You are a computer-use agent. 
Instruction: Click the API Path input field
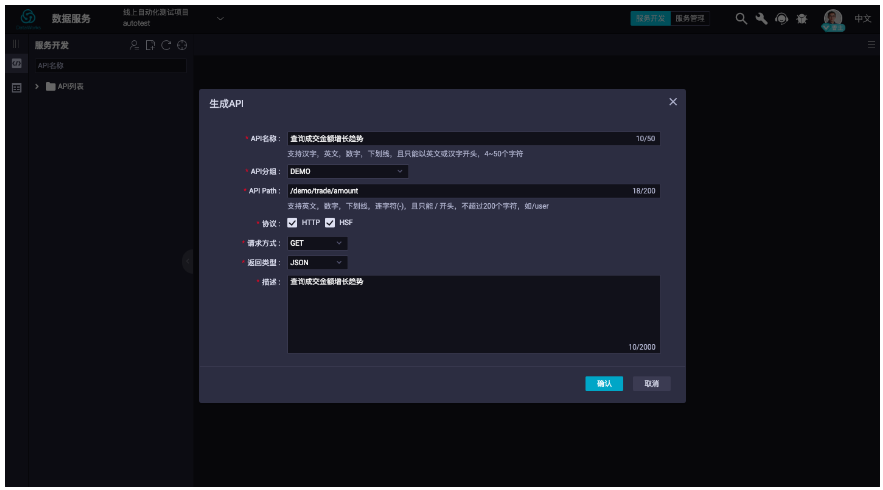pyautogui.click(x=474, y=191)
